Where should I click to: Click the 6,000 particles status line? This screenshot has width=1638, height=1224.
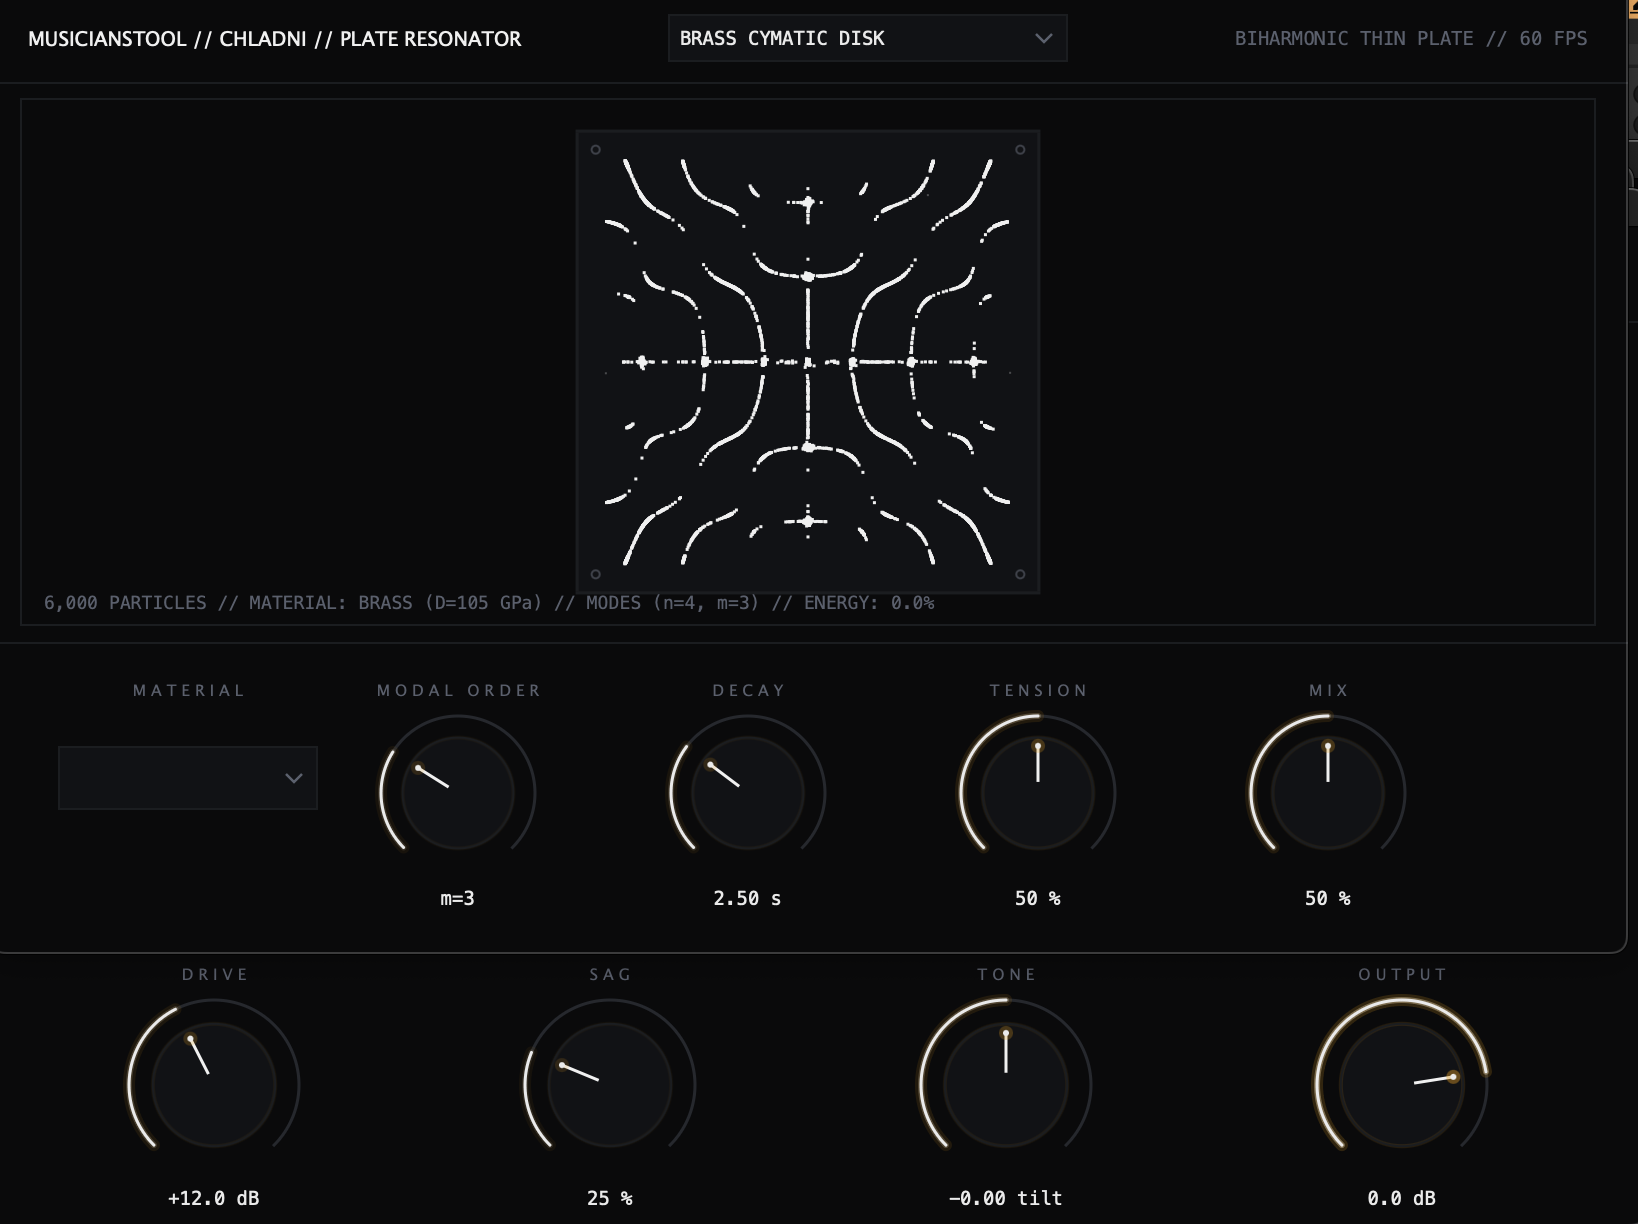[489, 603]
